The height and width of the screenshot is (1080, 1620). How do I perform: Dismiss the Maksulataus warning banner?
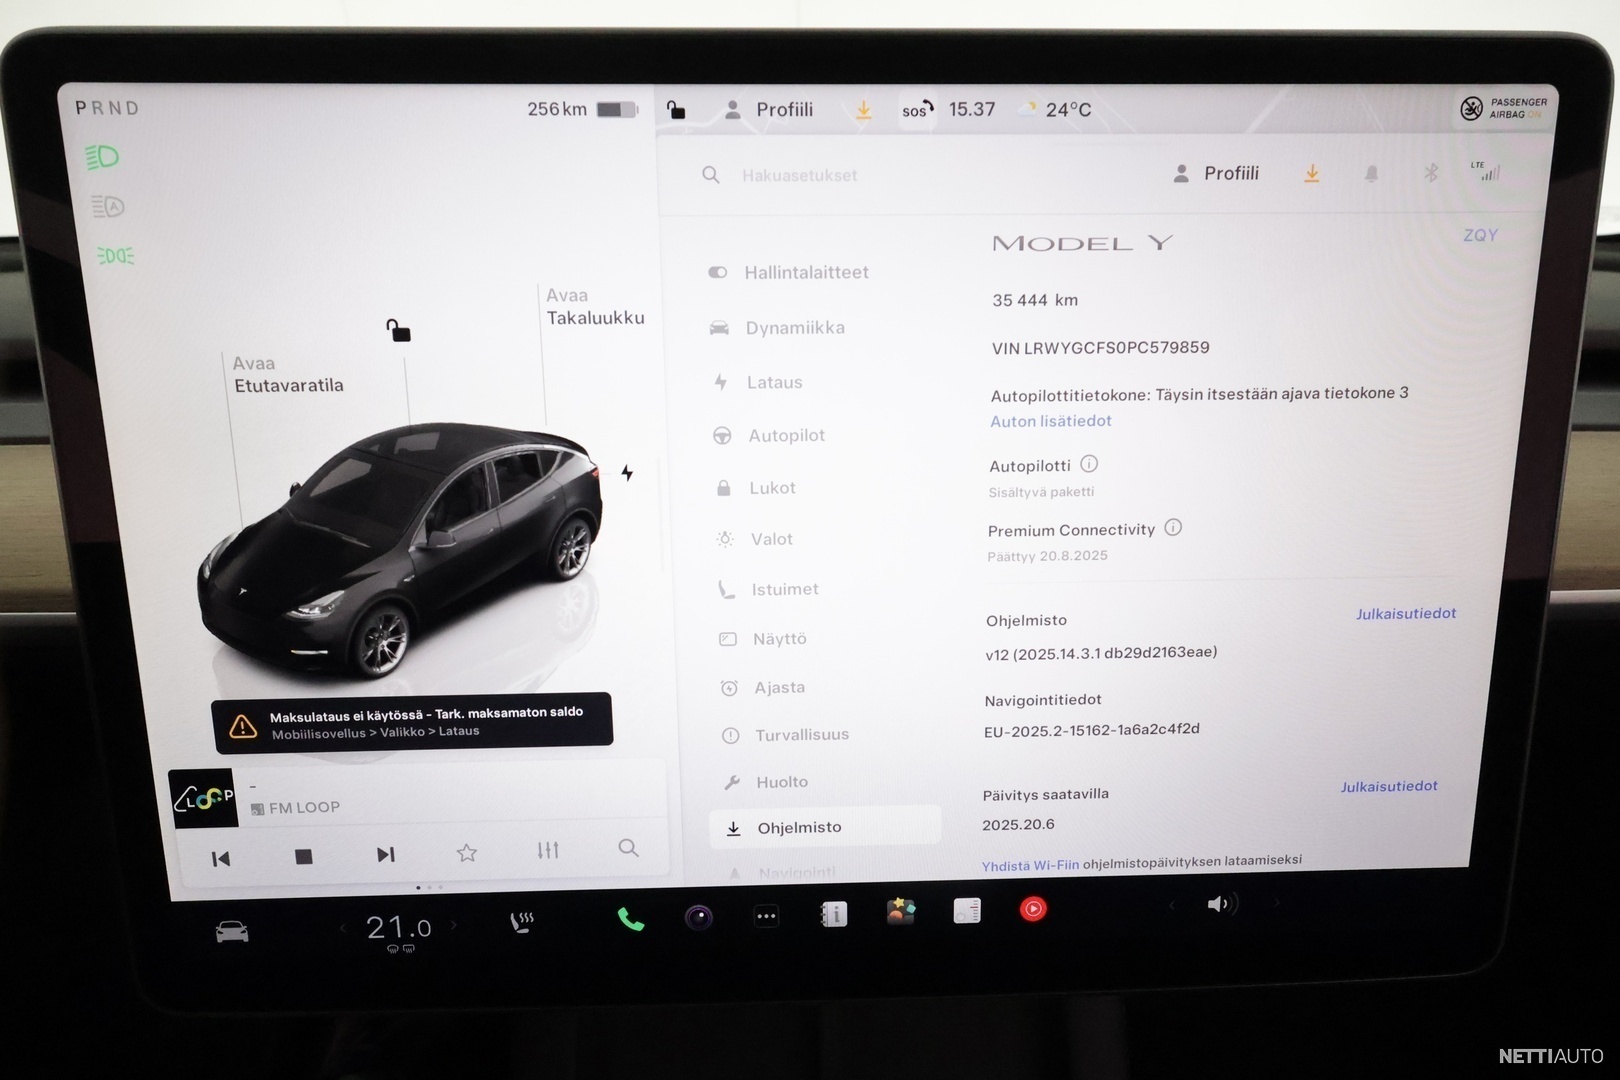click(412, 722)
